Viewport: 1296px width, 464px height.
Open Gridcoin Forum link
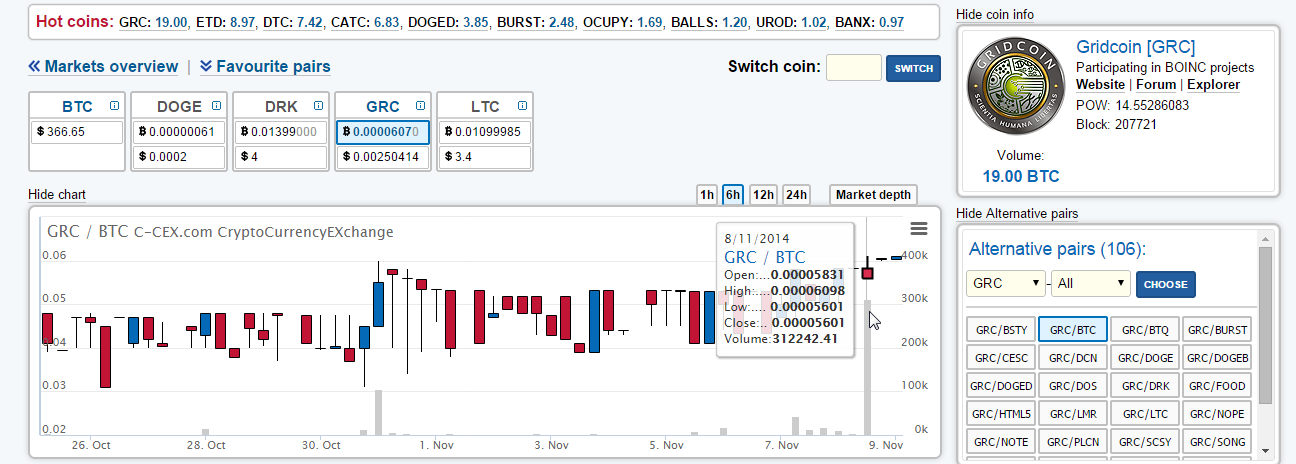(1155, 85)
